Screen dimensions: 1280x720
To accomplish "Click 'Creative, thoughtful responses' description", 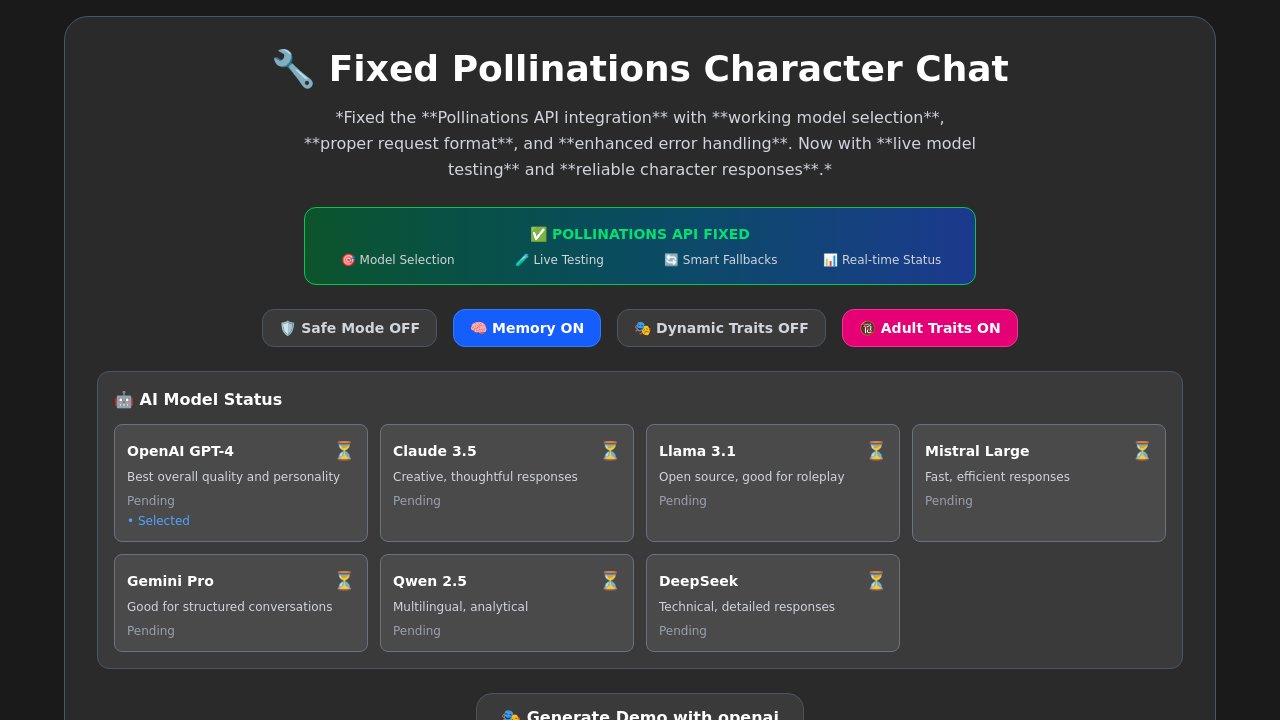I will point(485,477).
